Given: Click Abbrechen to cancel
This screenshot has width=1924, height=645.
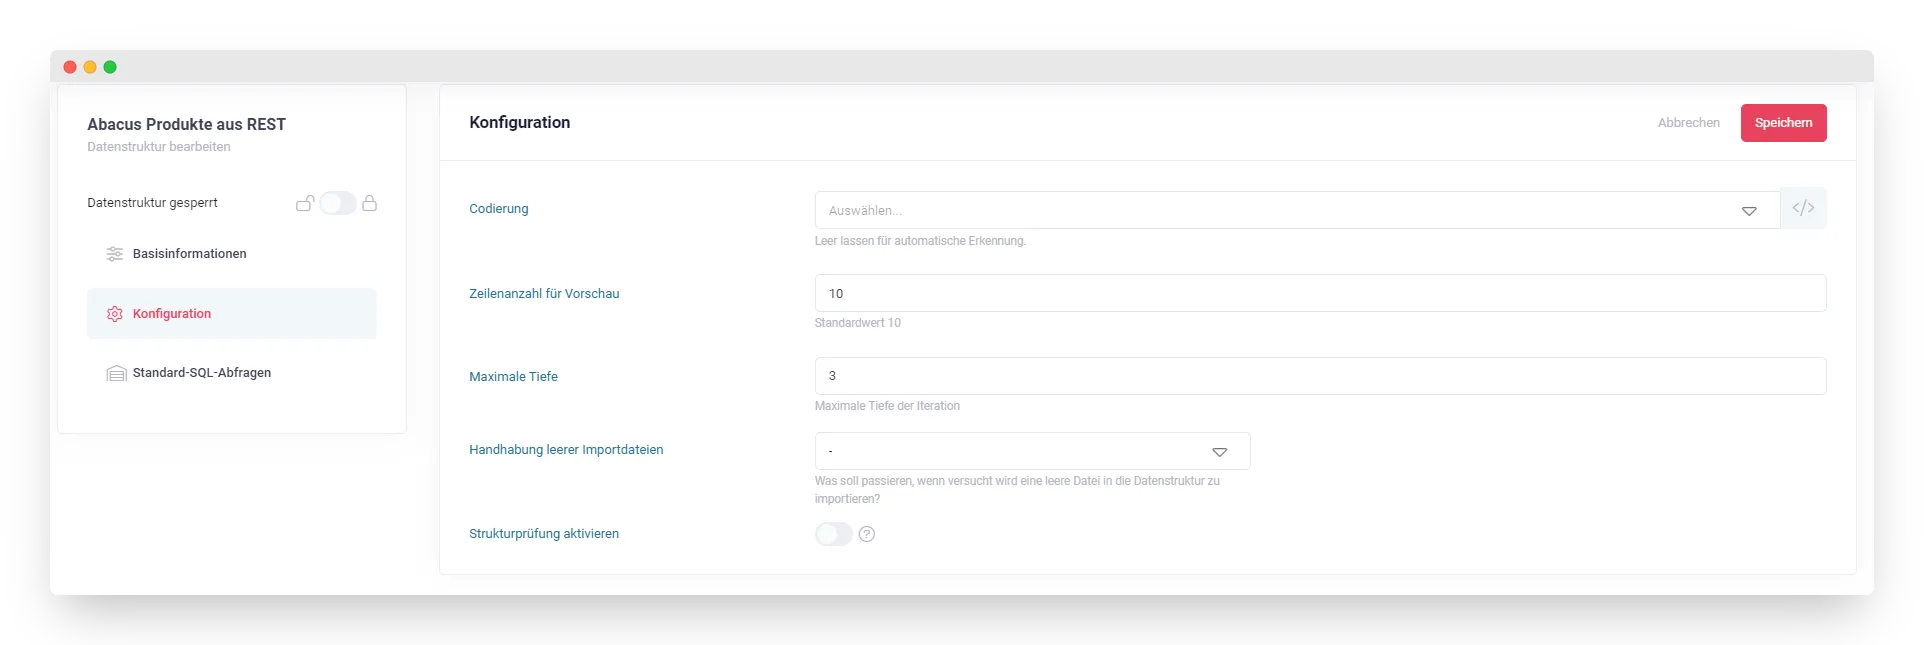Looking at the screenshot, I should click(1688, 123).
